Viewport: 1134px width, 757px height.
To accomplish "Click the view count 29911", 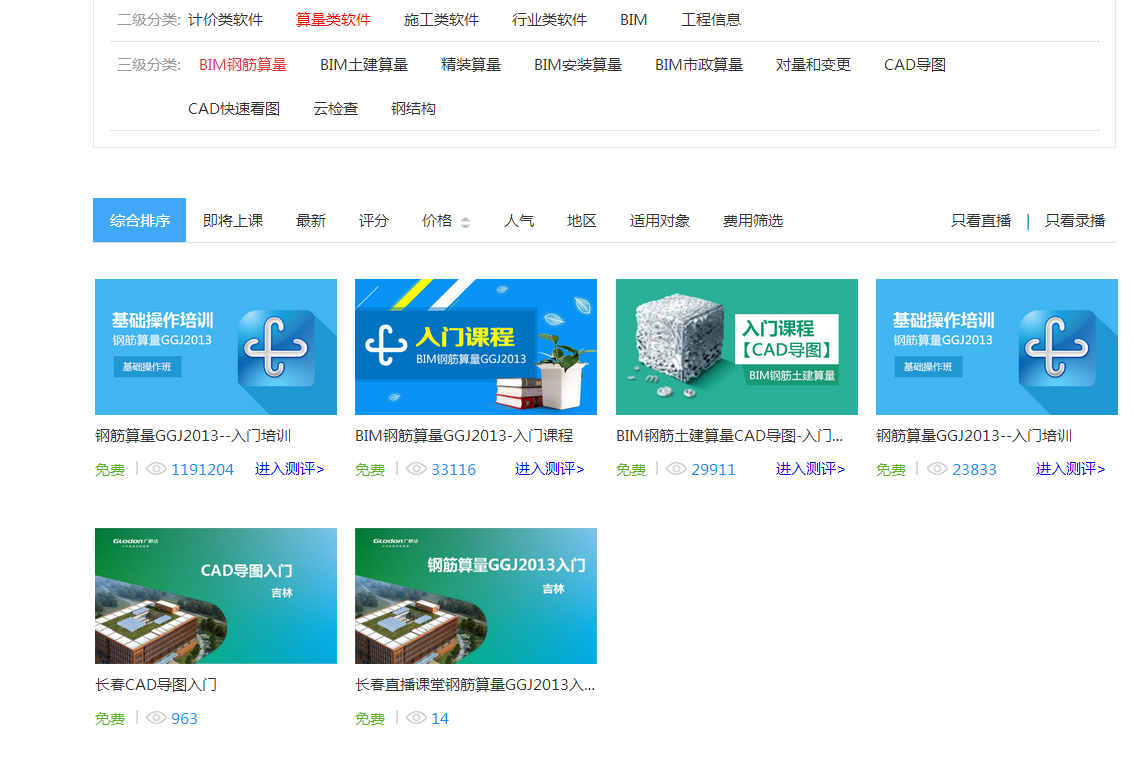I will click(x=713, y=470).
